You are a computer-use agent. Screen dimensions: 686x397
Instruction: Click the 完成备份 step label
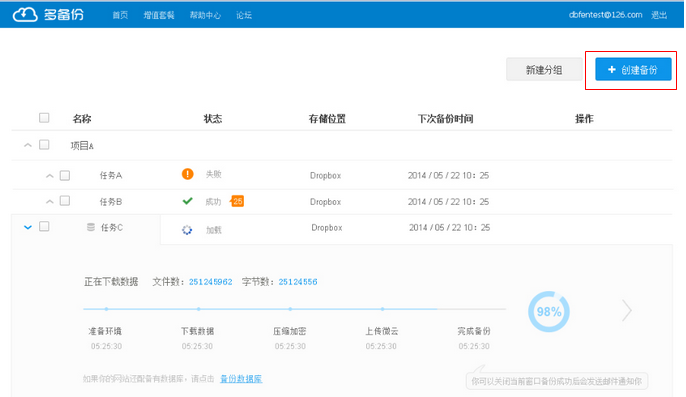[474, 331]
